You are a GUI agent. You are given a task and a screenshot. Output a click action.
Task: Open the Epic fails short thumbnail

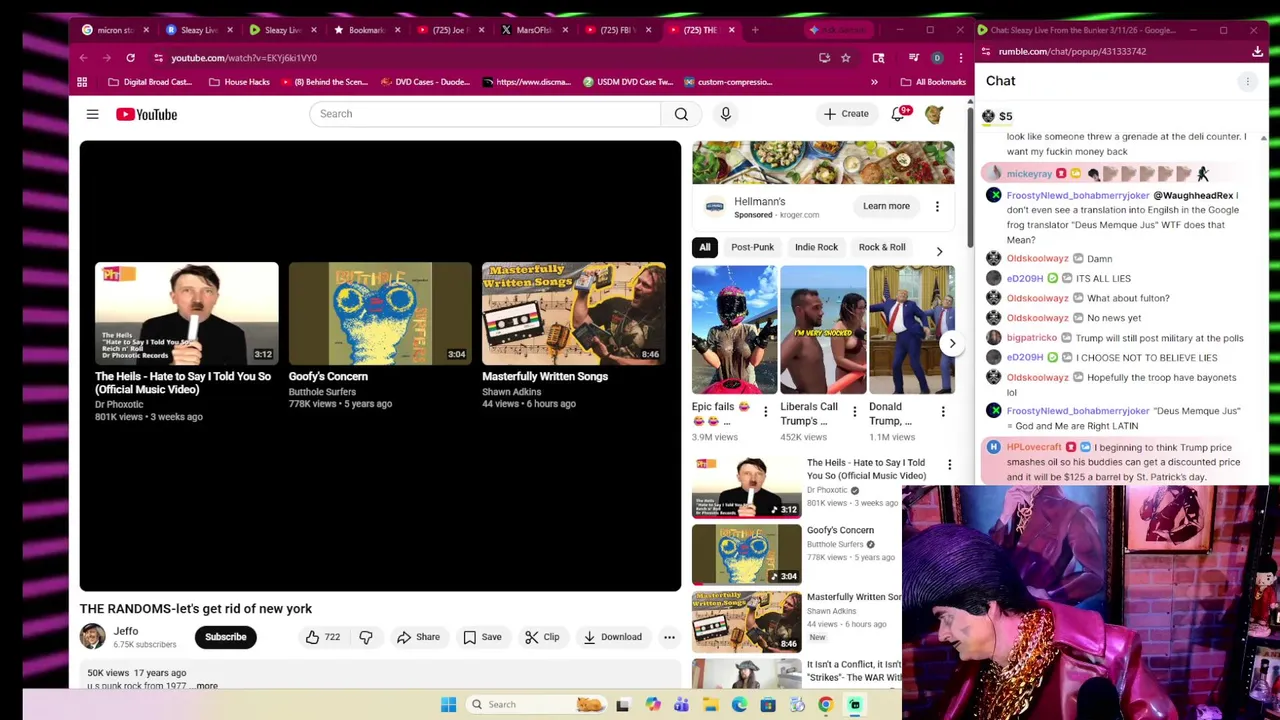click(x=734, y=329)
